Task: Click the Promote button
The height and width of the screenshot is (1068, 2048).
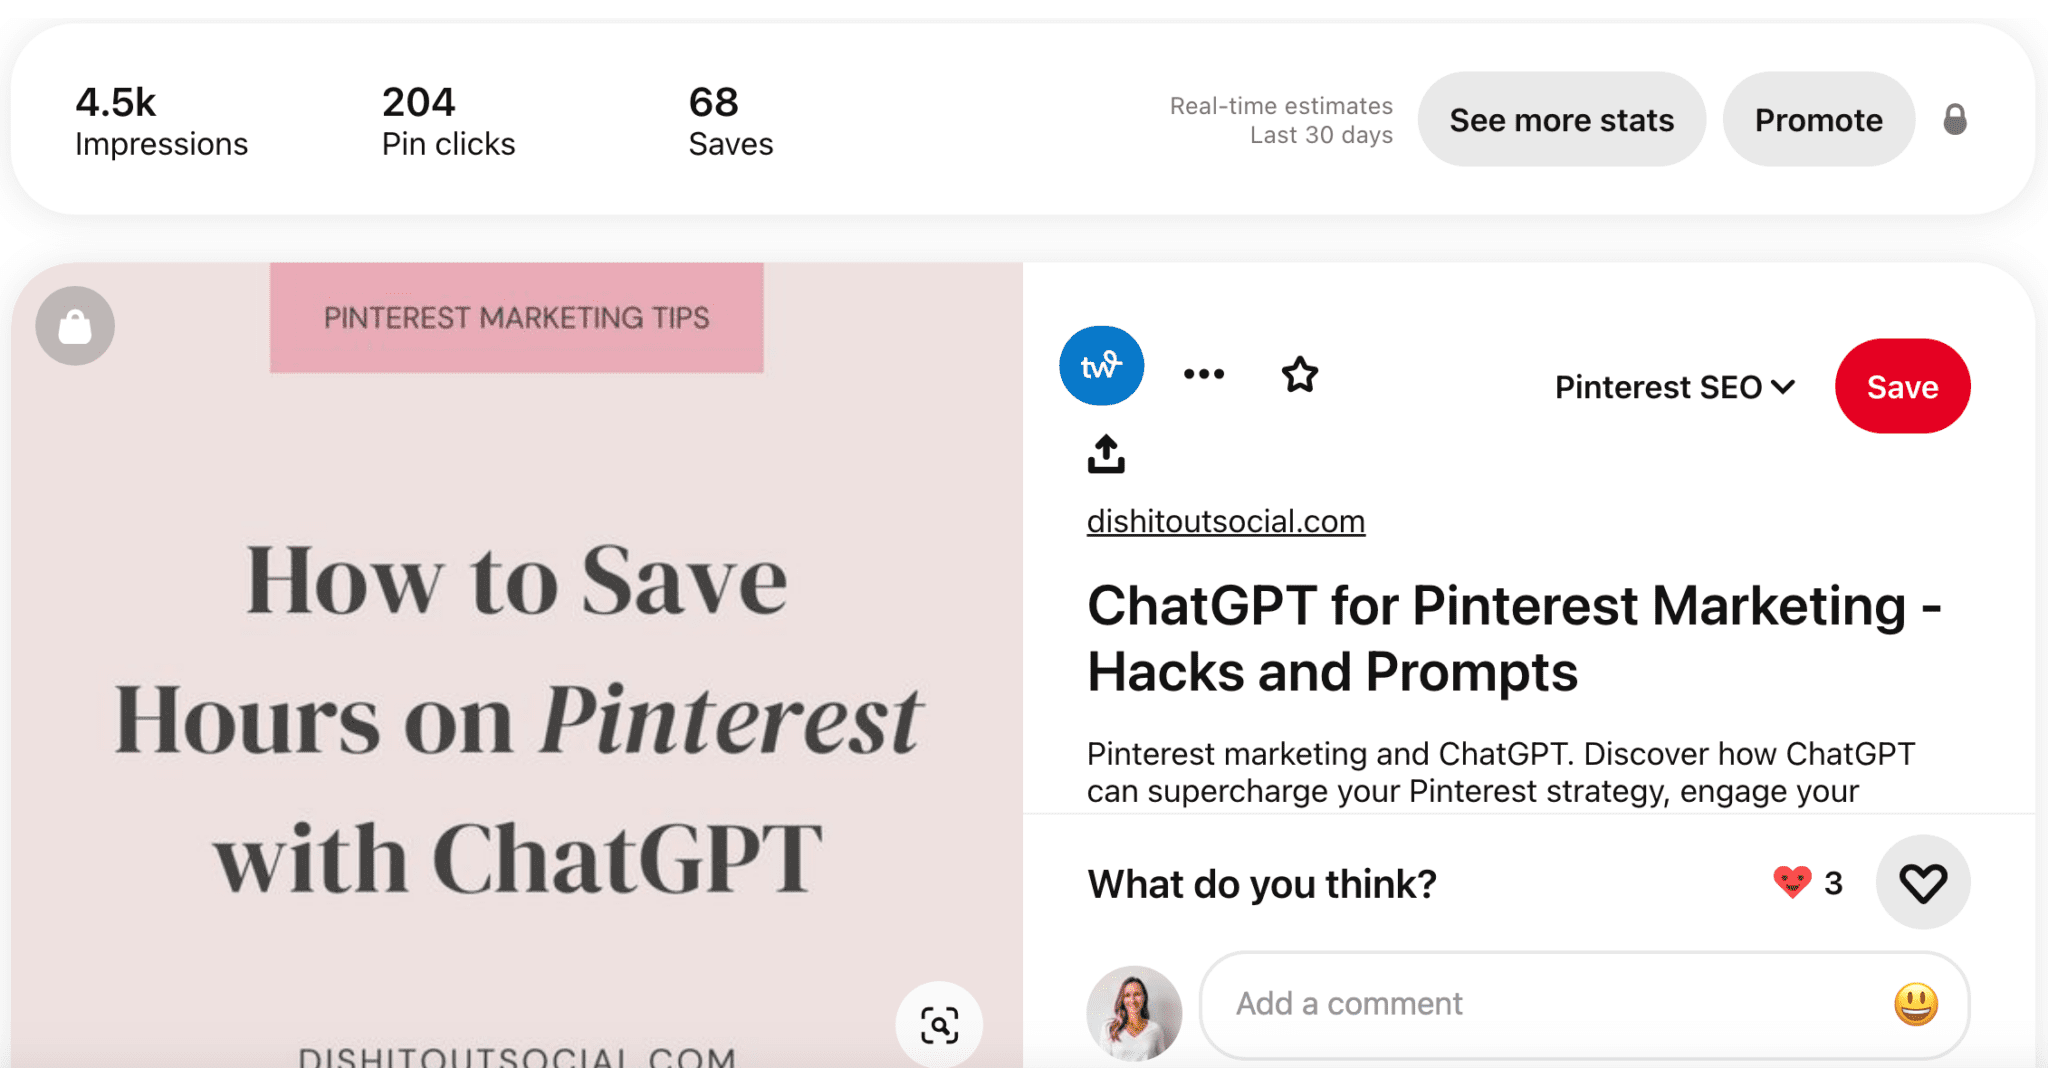Action: [1818, 118]
